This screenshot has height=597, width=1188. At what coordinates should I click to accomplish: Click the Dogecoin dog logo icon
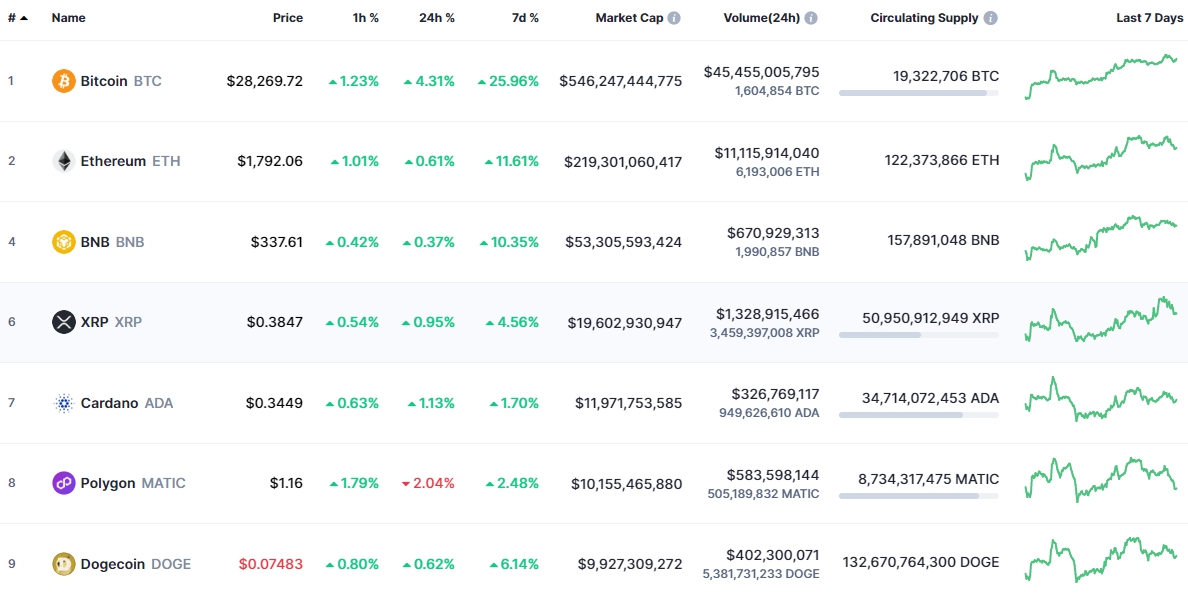(x=64, y=564)
